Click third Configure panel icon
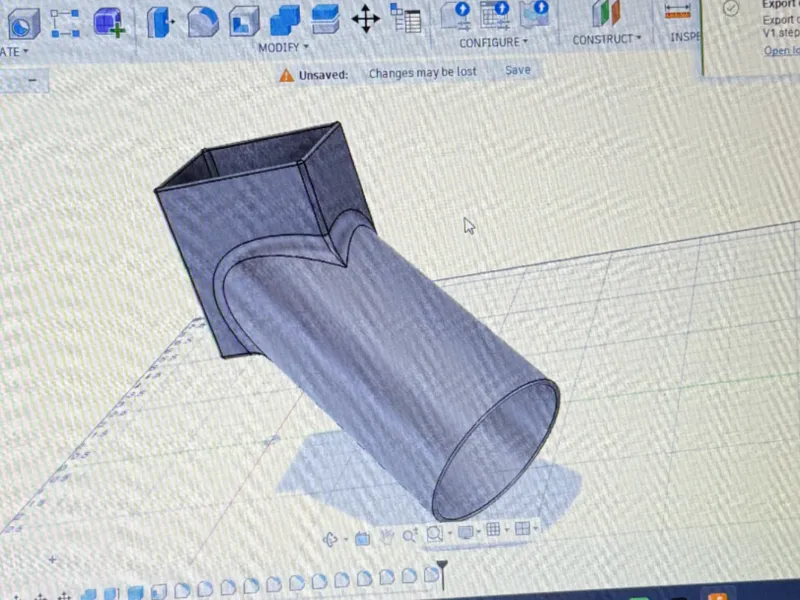The width and height of the screenshot is (800, 600). [534, 13]
